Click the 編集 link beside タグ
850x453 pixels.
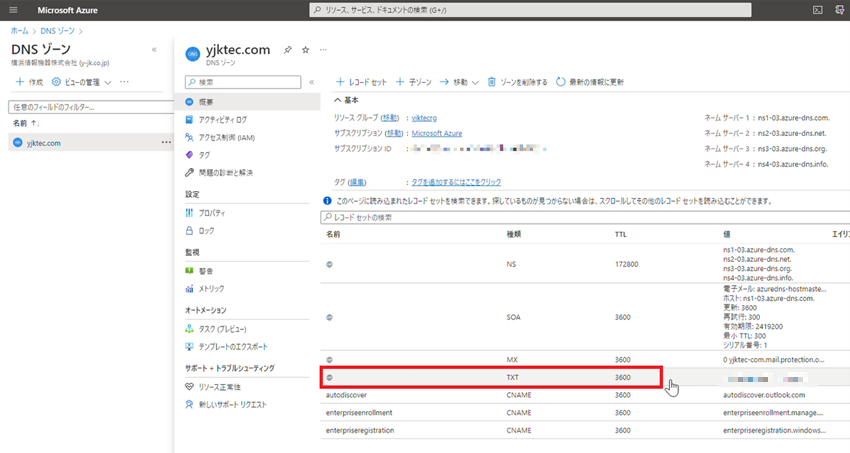tap(356, 182)
